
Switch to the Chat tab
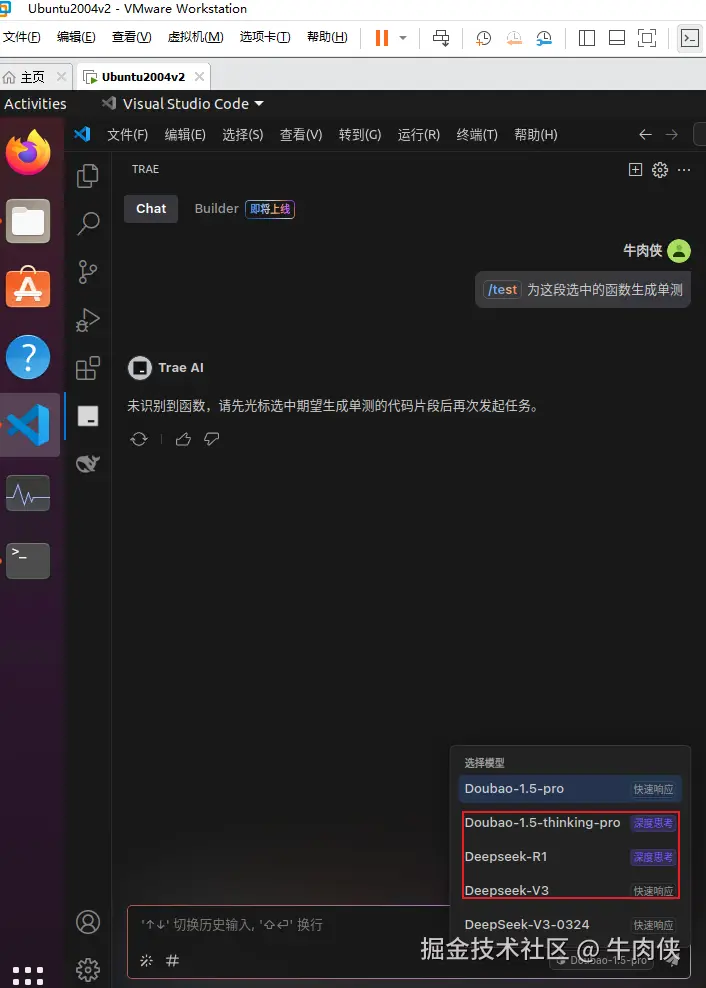click(151, 209)
